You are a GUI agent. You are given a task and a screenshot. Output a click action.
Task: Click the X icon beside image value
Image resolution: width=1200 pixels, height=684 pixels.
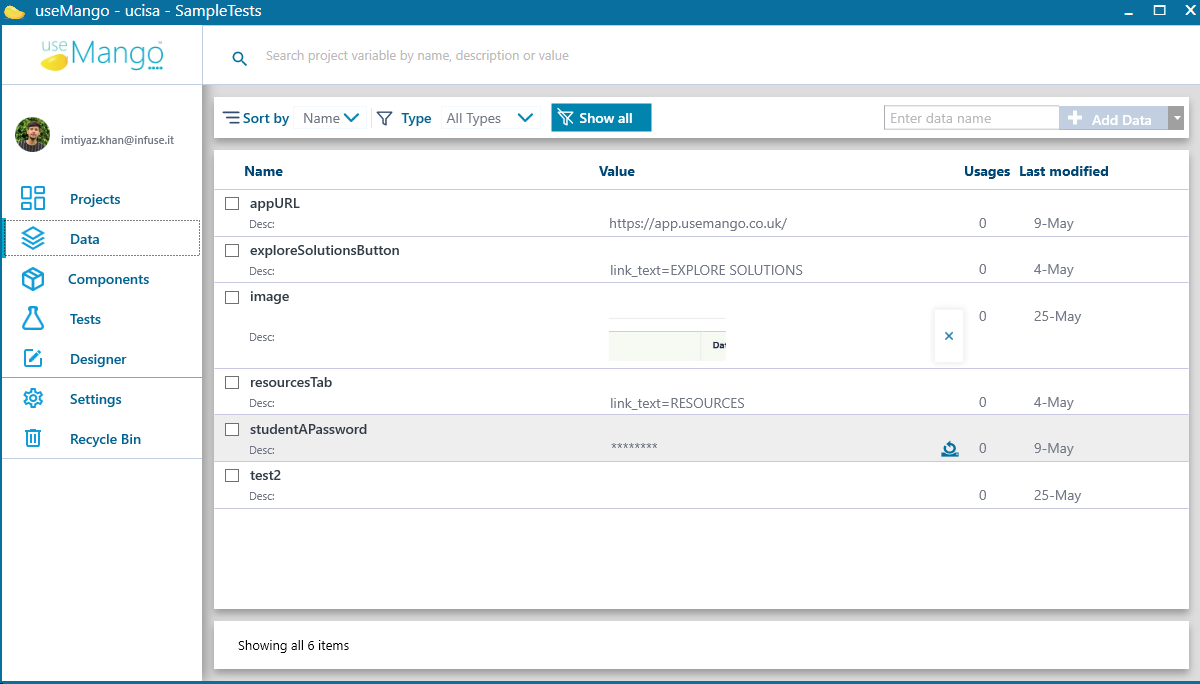click(x=949, y=336)
